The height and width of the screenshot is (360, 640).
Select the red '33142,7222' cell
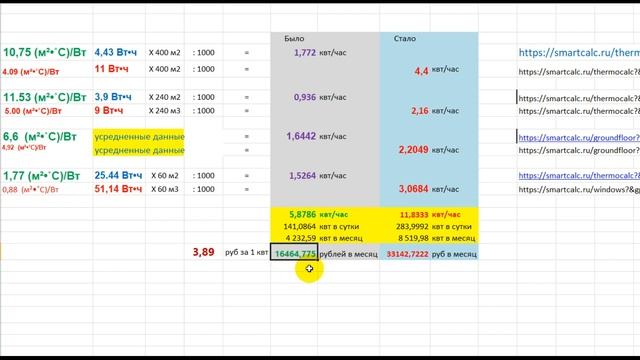tap(407, 254)
